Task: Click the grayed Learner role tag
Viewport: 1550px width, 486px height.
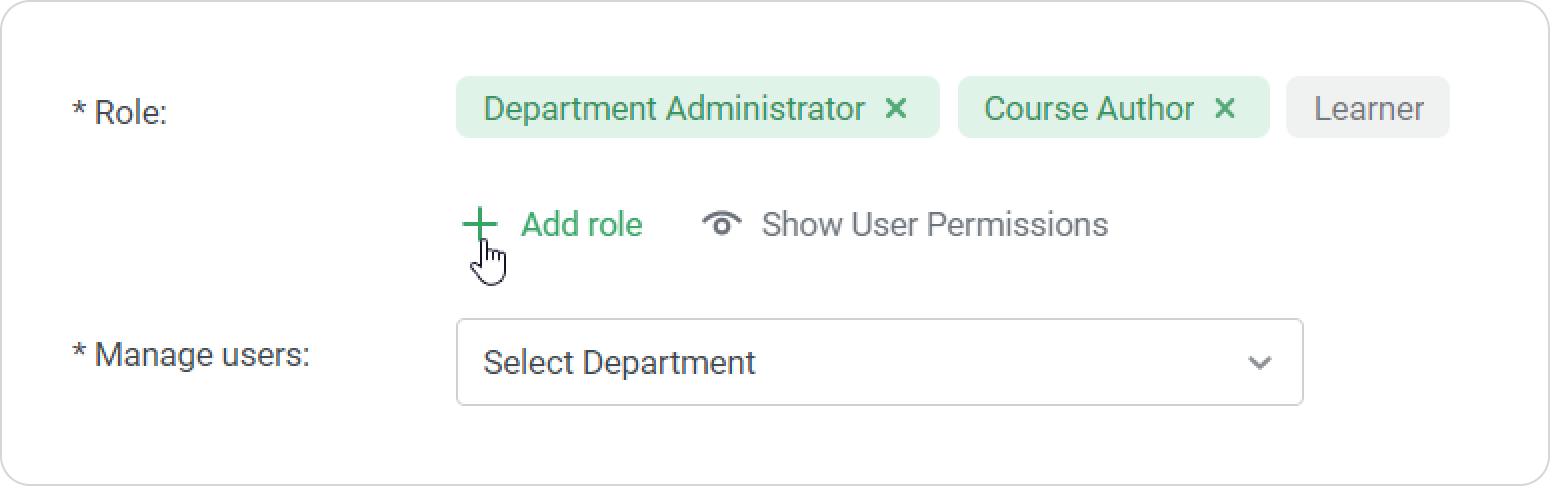Action: pyautogui.click(x=1367, y=108)
